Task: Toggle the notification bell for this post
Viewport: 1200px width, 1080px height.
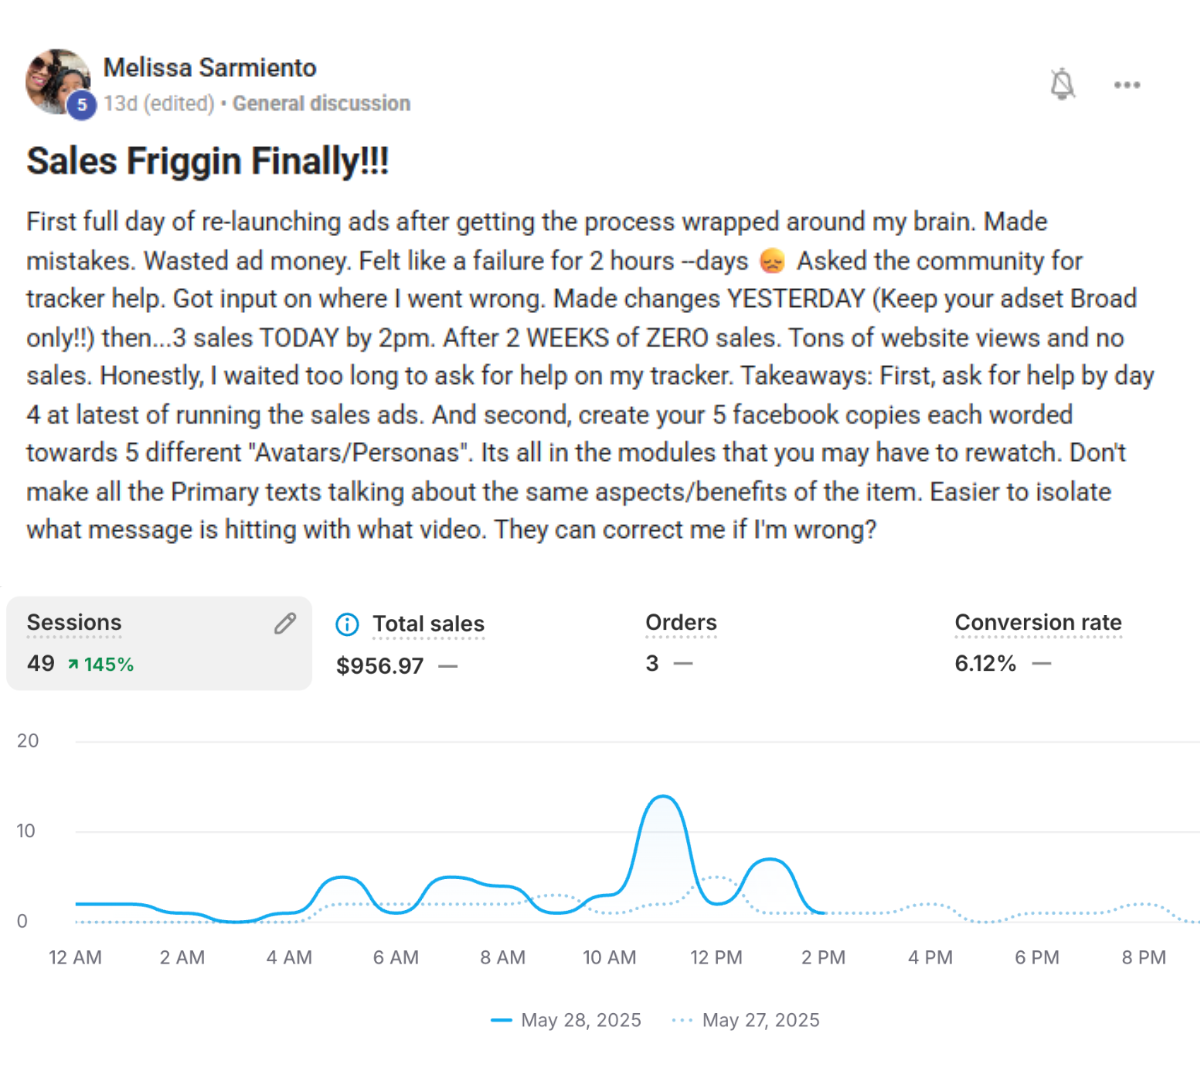Action: click(1062, 85)
